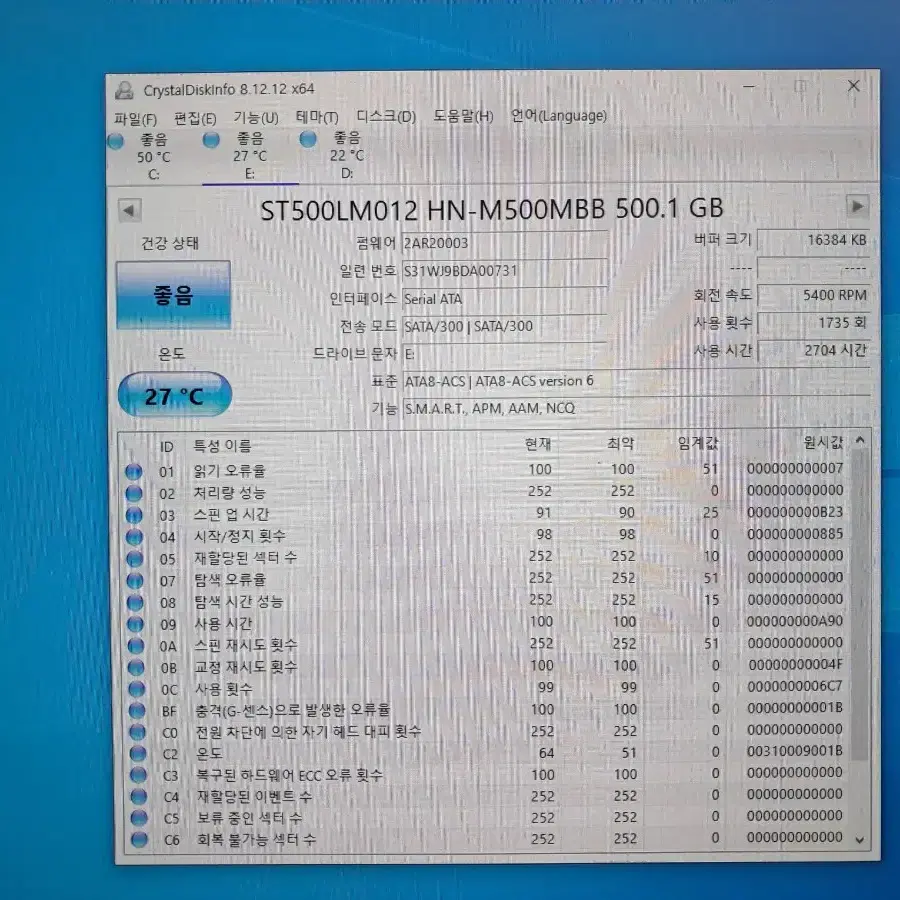Click the ID column header

point(166,447)
